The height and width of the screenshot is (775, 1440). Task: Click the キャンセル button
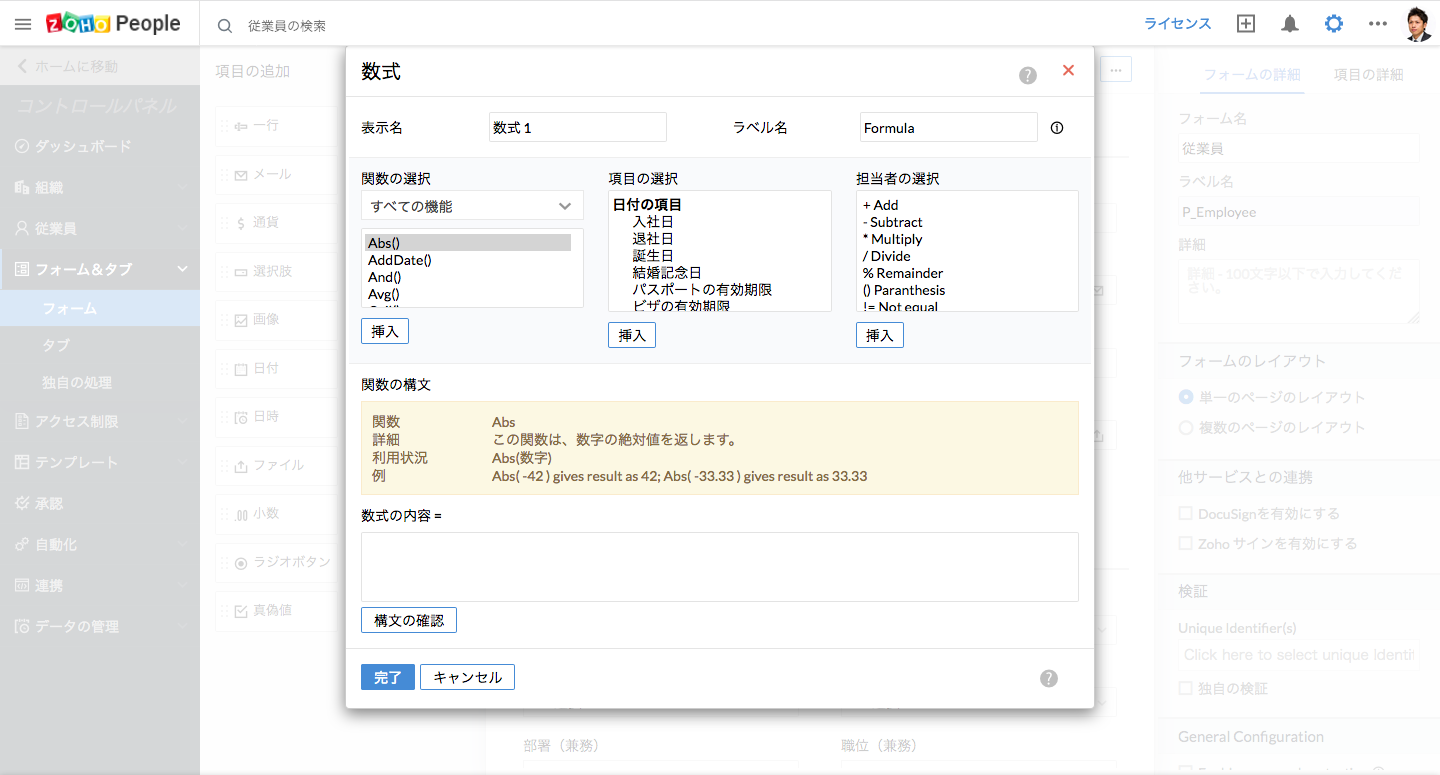467,677
